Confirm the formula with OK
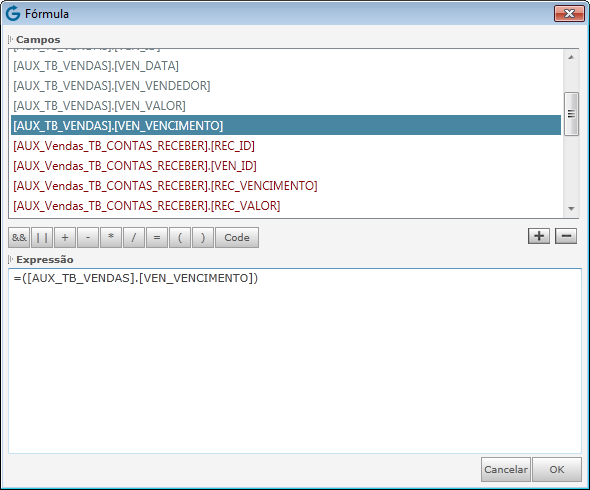Viewport: 590px width, 490px height. point(557,470)
